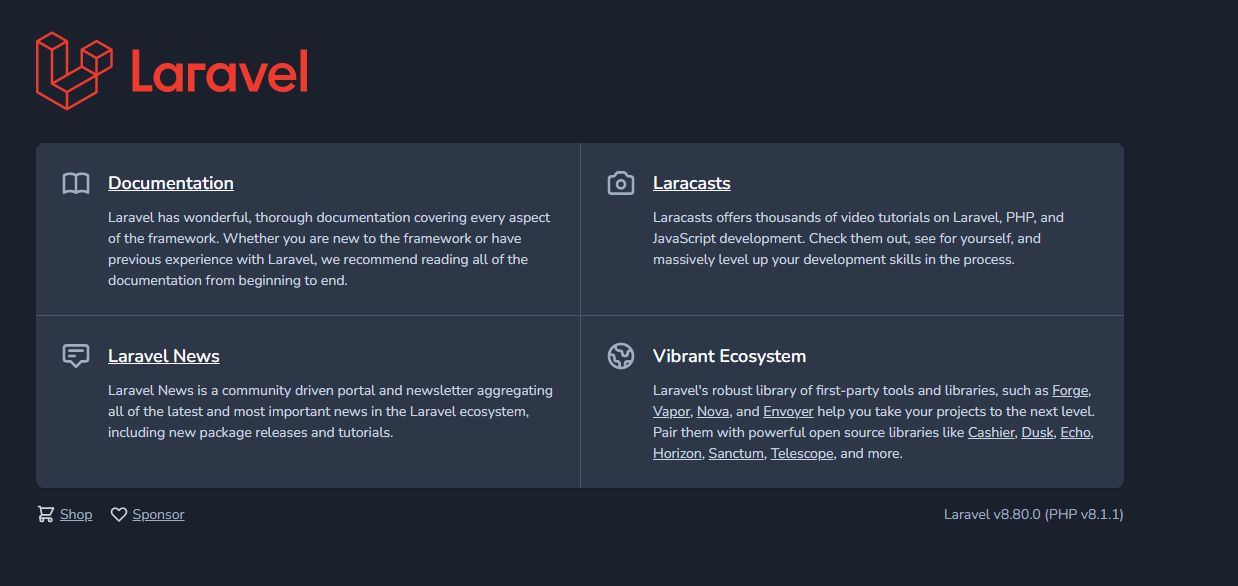Click the camera icon beside Laracasts
This screenshot has height=586, width=1238.
coord(621,184)
